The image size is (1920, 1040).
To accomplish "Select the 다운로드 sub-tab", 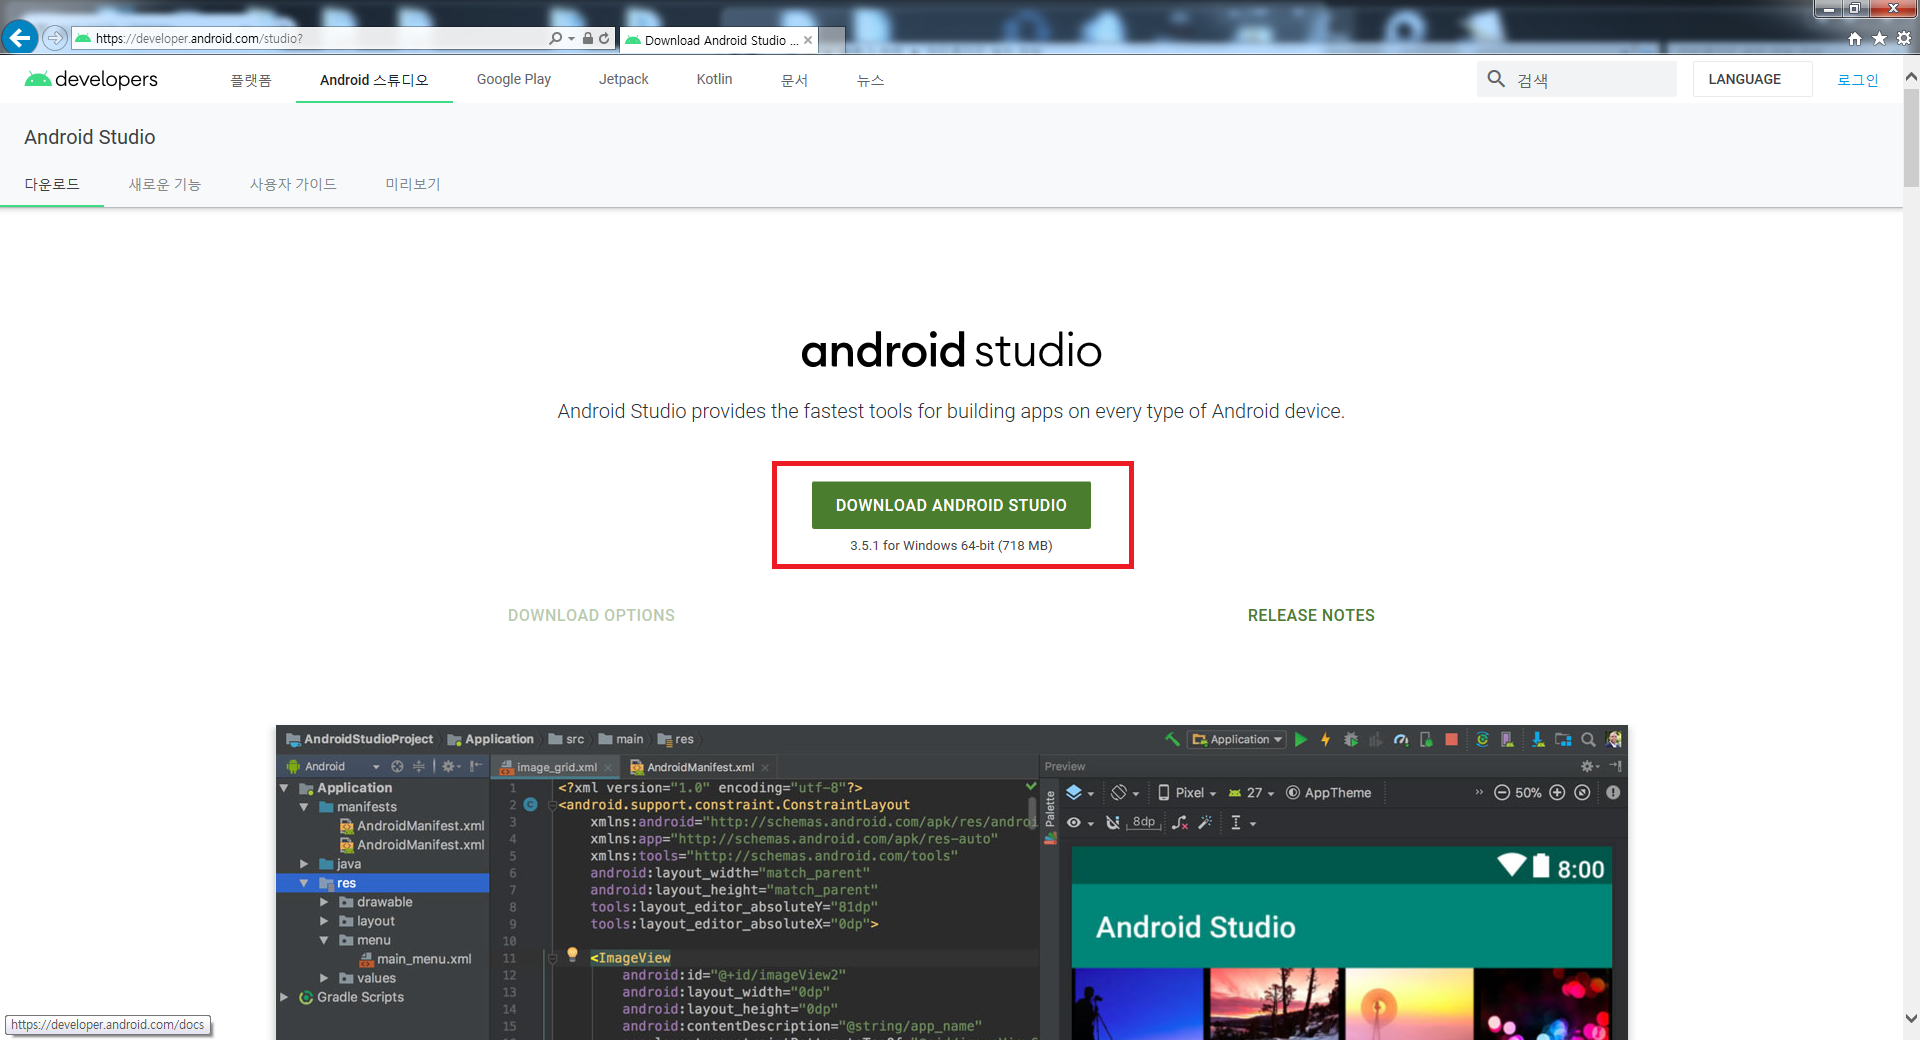I will click(52, 184).
